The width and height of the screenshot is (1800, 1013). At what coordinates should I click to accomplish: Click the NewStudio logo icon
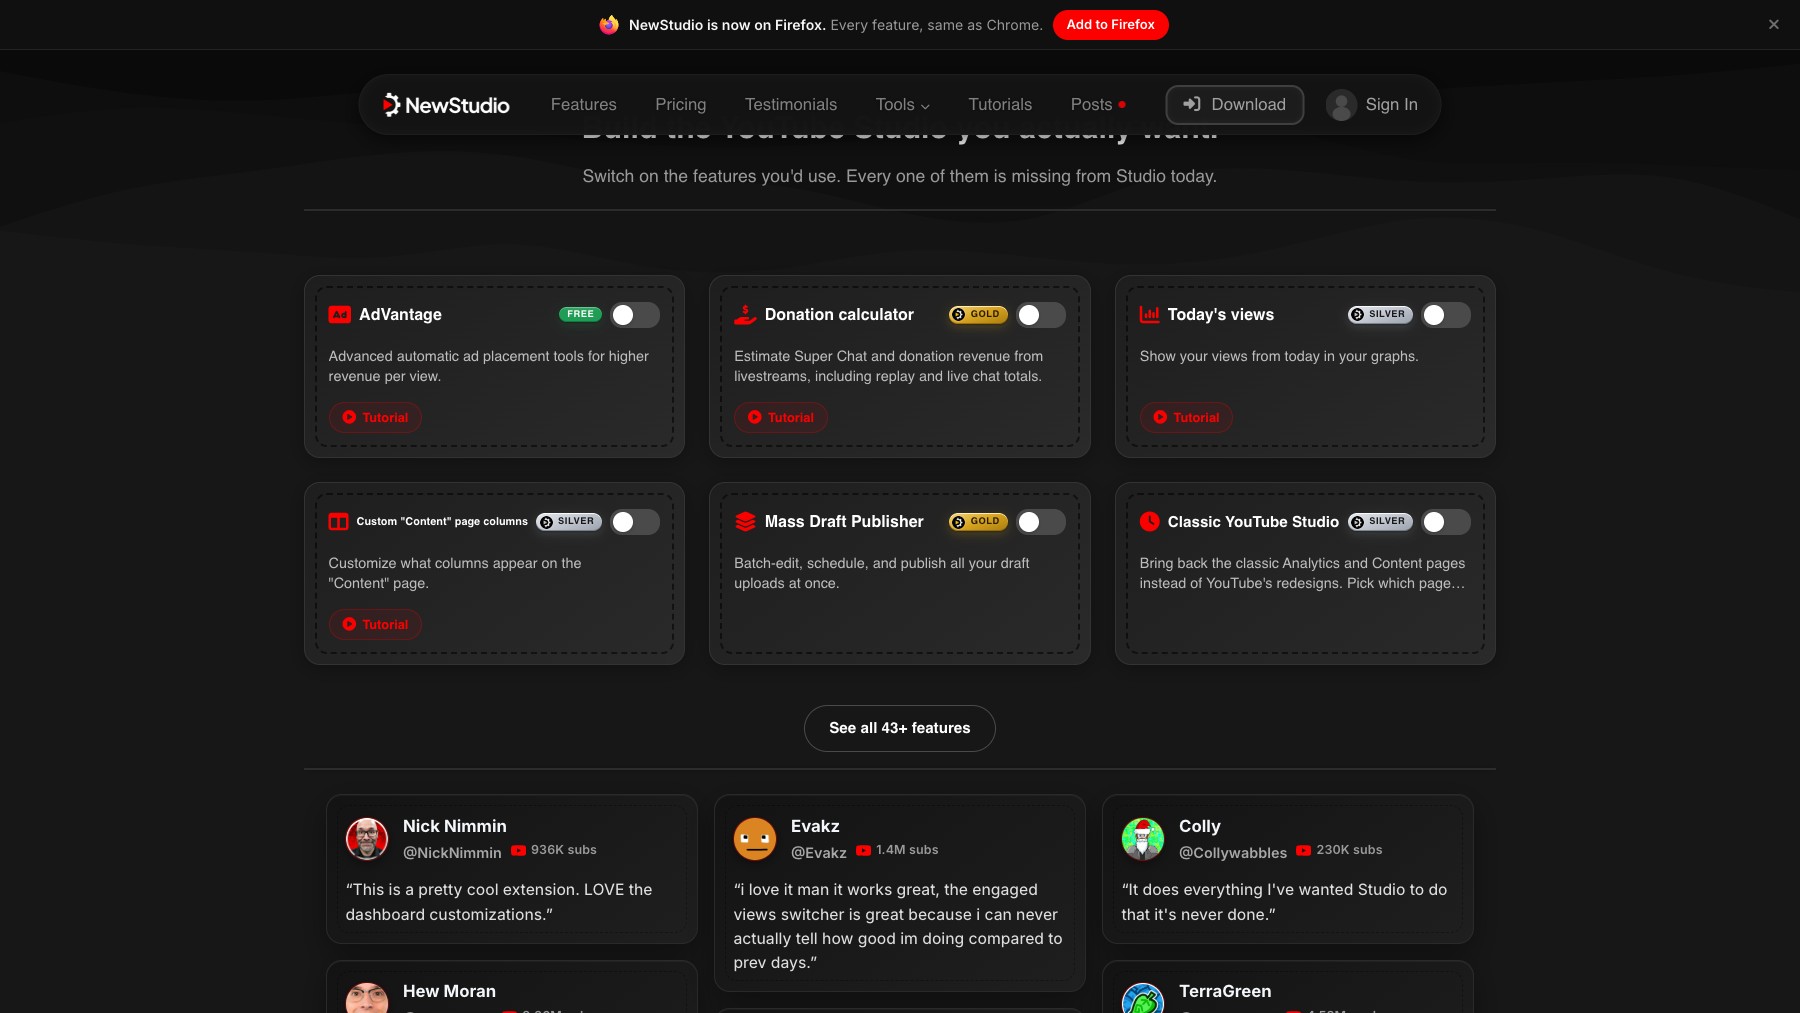391,105
